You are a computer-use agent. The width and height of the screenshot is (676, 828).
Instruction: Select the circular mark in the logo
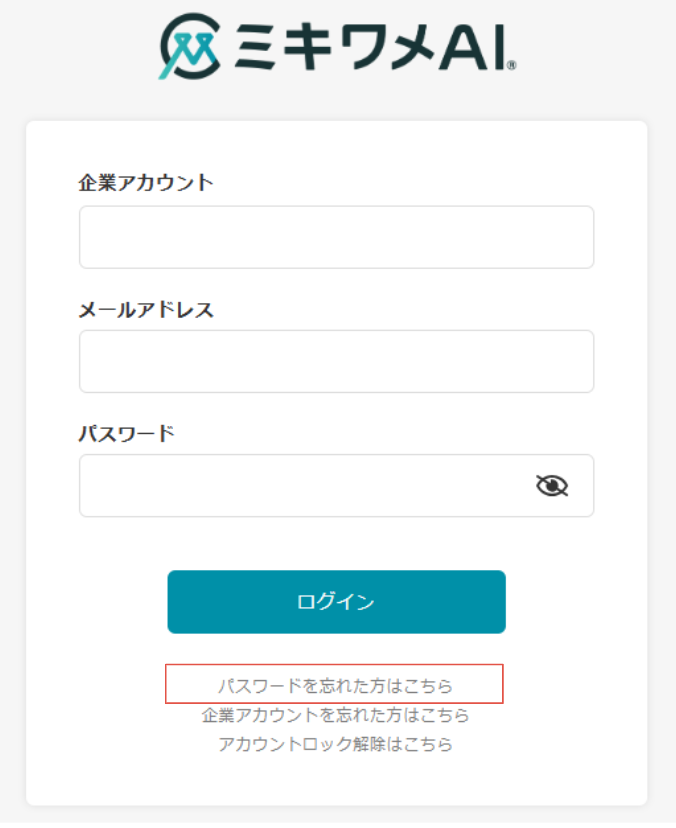click(x=190, y=45)
